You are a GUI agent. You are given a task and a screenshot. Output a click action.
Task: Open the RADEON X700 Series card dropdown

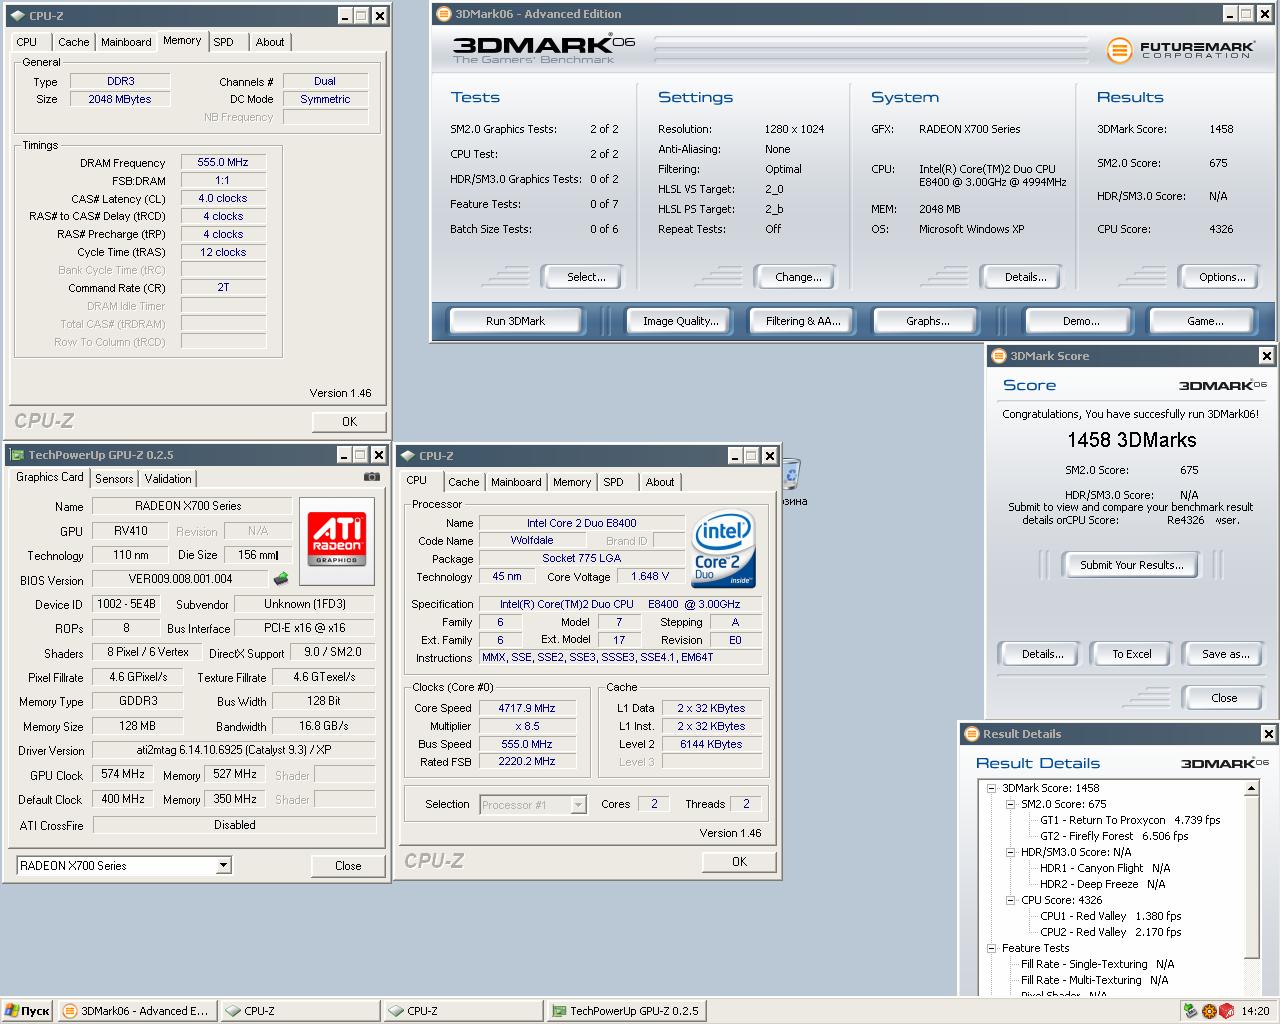point(223,865)
